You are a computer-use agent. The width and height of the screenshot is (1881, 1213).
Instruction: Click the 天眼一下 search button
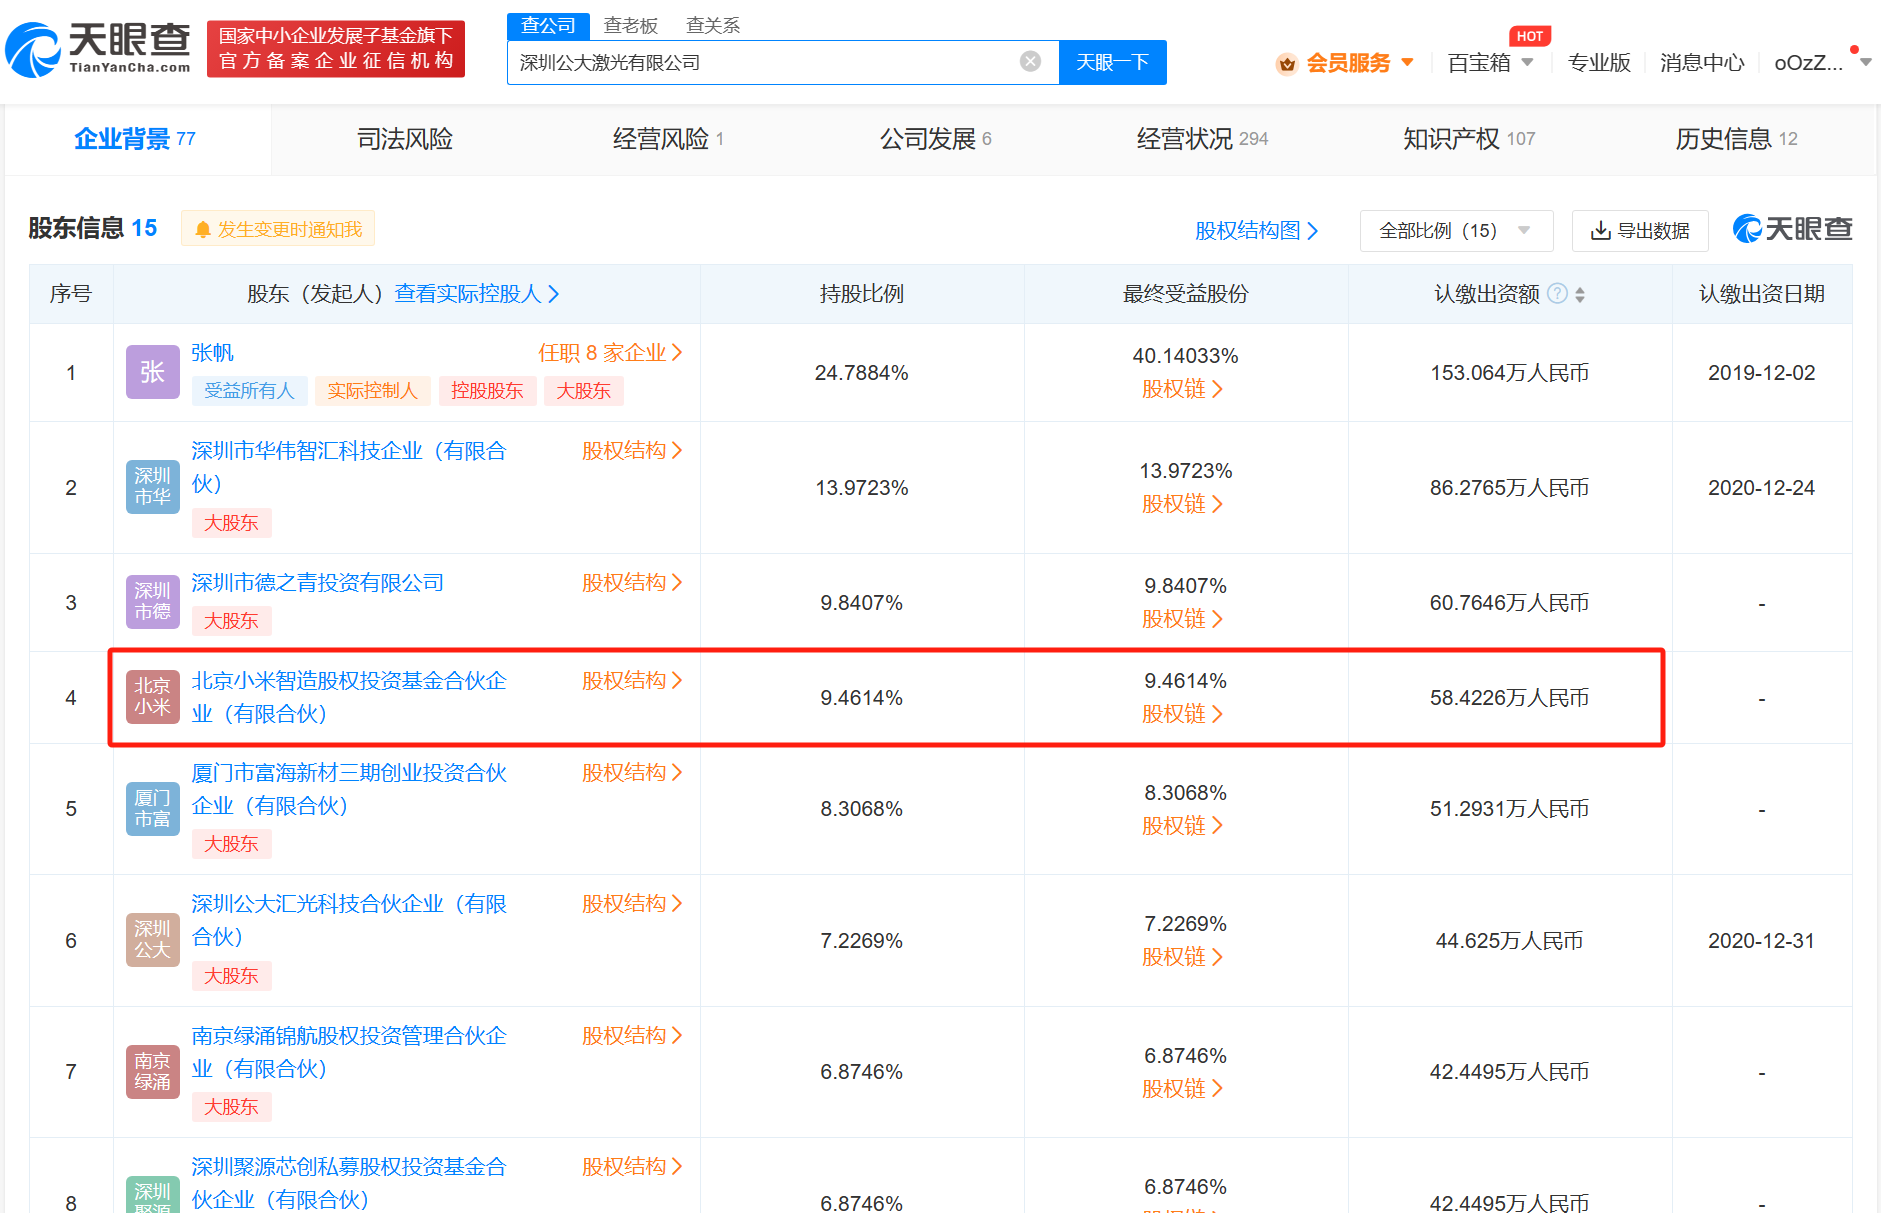coord(1112,62)
